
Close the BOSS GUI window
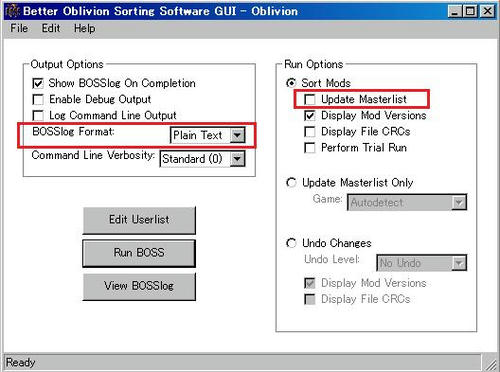488,11
